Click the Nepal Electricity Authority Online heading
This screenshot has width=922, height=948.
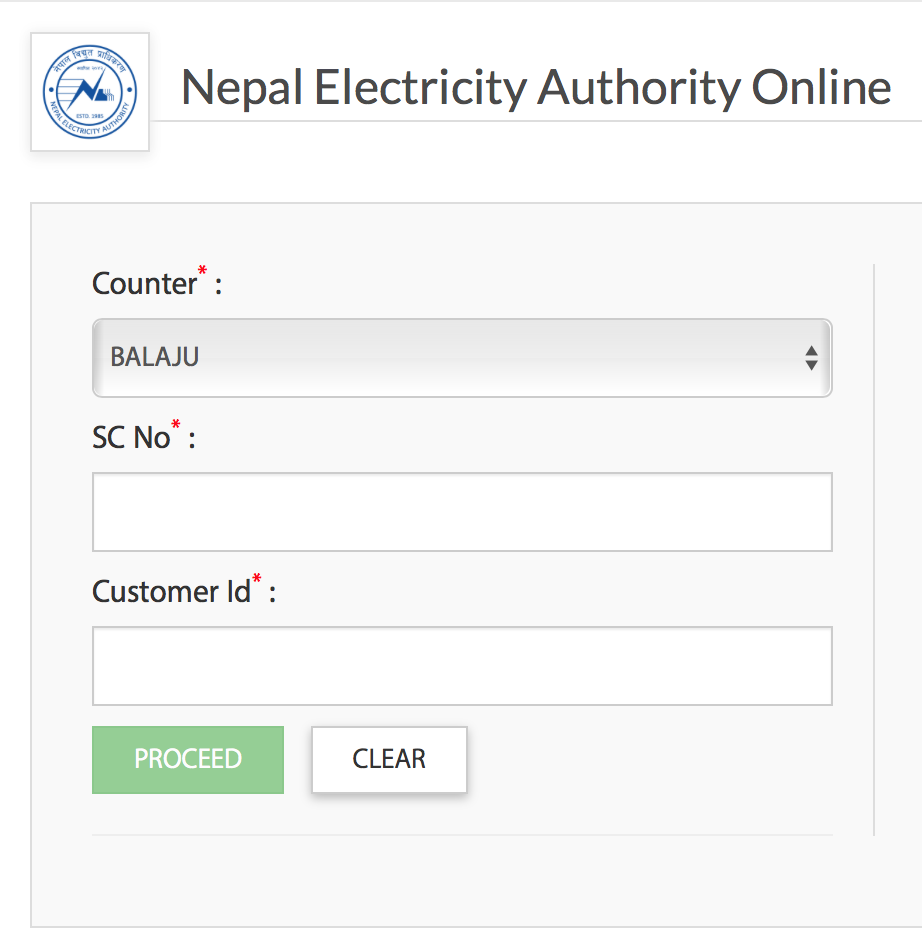tap(536, 88)
